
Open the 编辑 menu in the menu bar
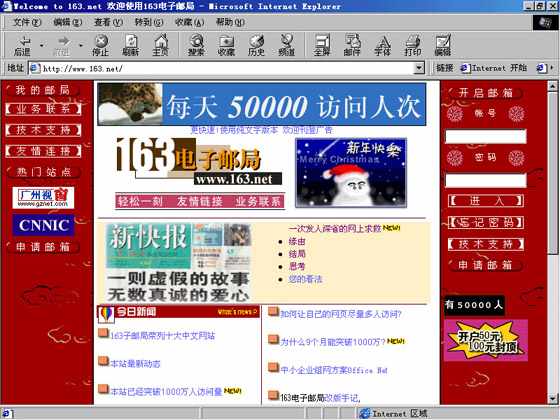(x=68, y=22)
